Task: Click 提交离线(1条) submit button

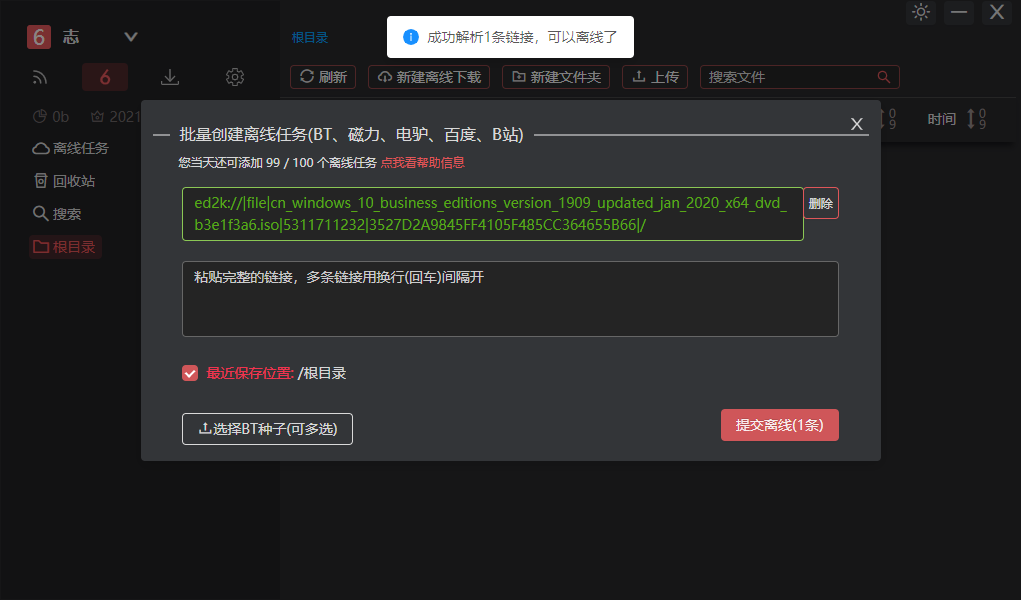Action: [779, 425]
